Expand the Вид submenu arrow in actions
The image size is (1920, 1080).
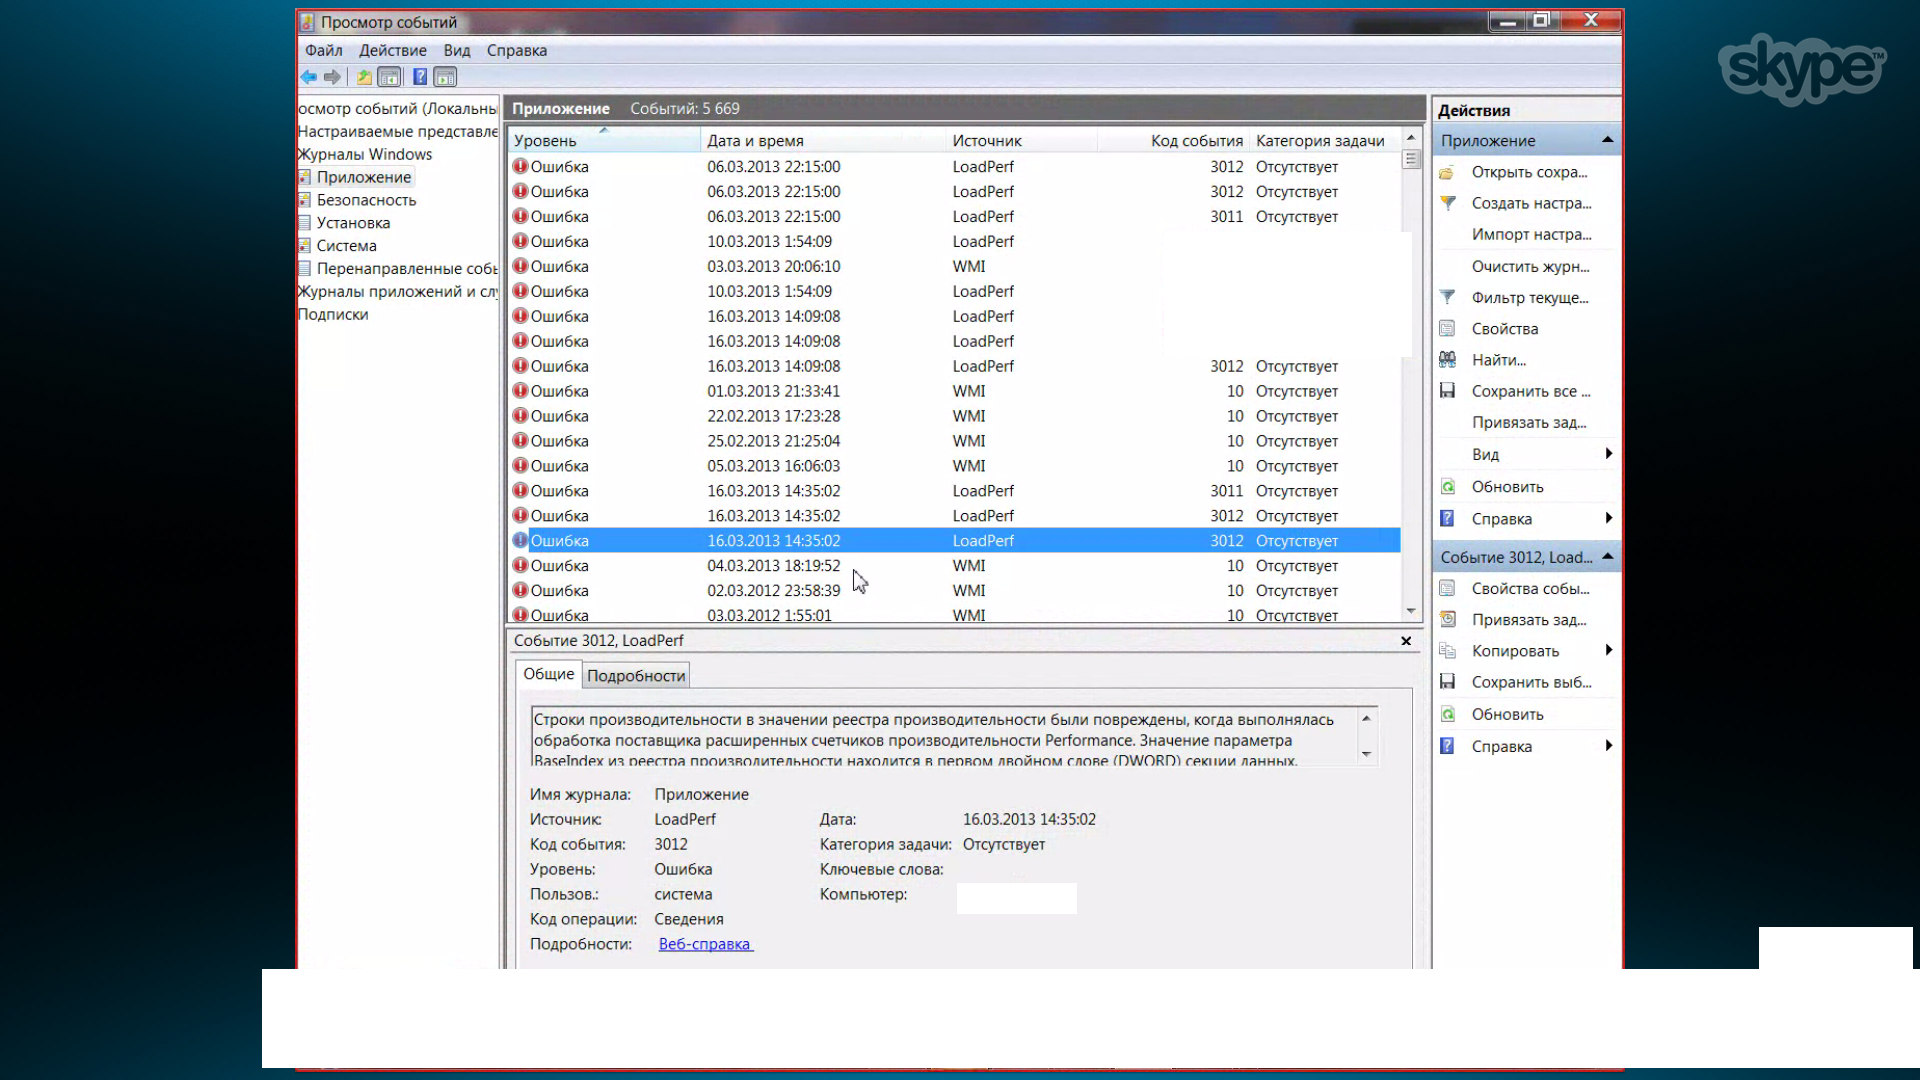tap(1608, 454)
